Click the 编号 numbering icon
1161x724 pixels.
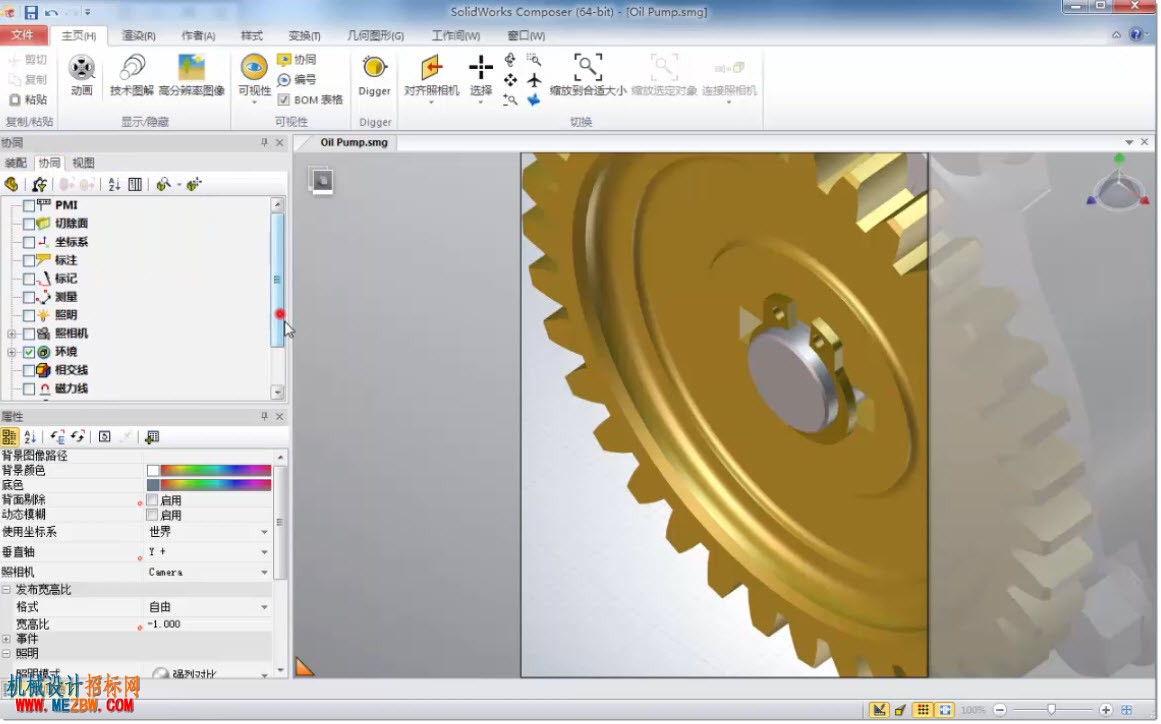click(x=297, y=79)
